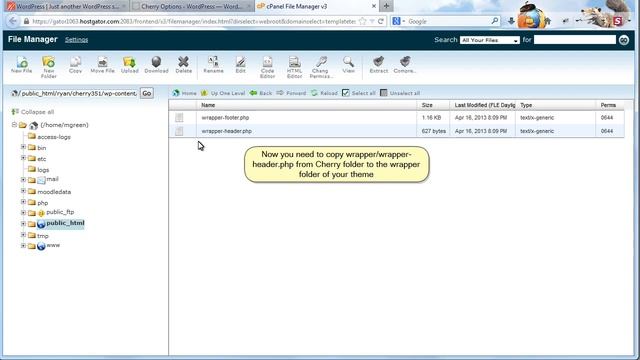This screenshot has width=640, height=360.
Task: Open the Upload tool
Action: (x=130, y=65)
